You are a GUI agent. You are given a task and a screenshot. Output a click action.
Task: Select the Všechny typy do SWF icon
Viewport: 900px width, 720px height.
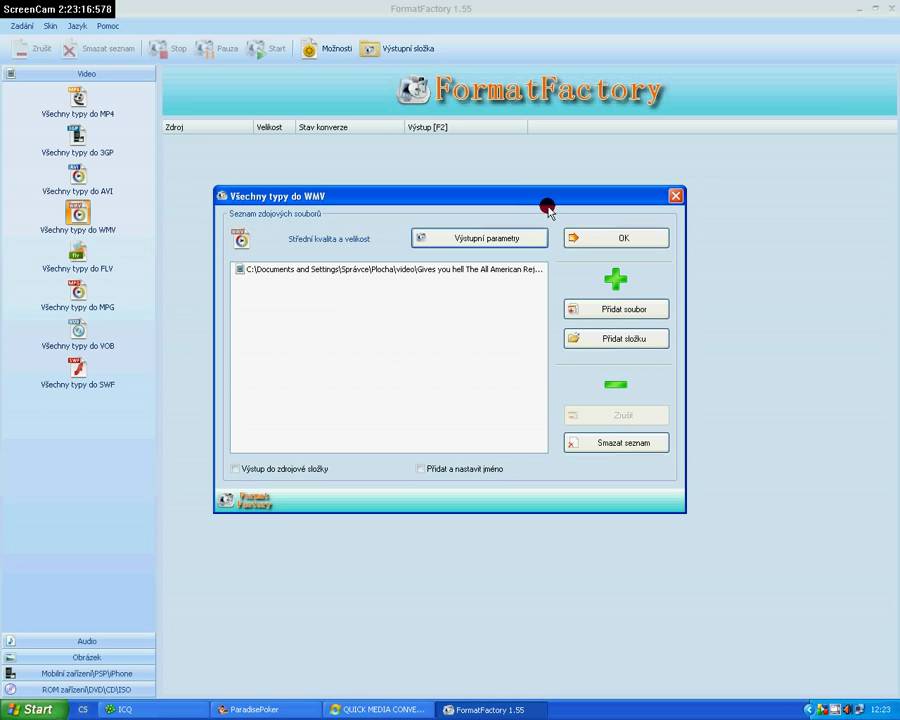tap(77, 367)
